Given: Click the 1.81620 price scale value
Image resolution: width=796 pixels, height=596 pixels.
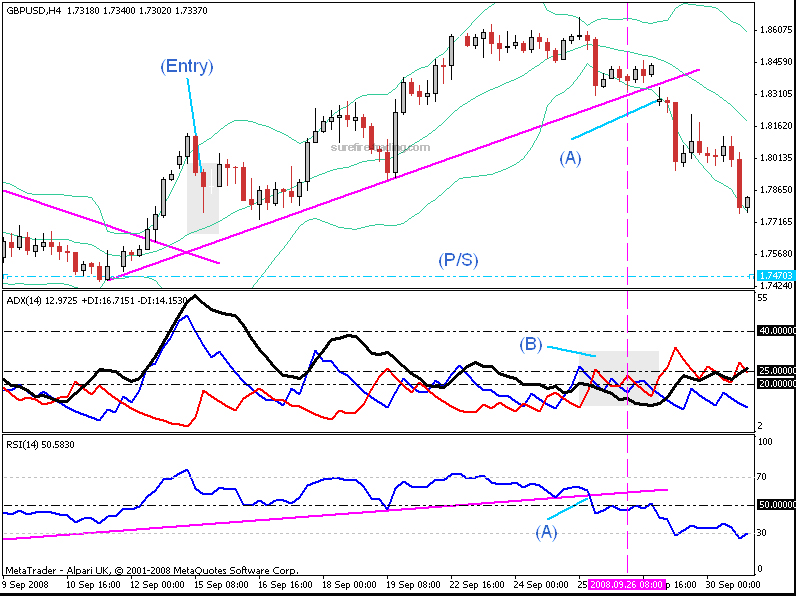Looking at the screenshot, I should click(776, 126).
